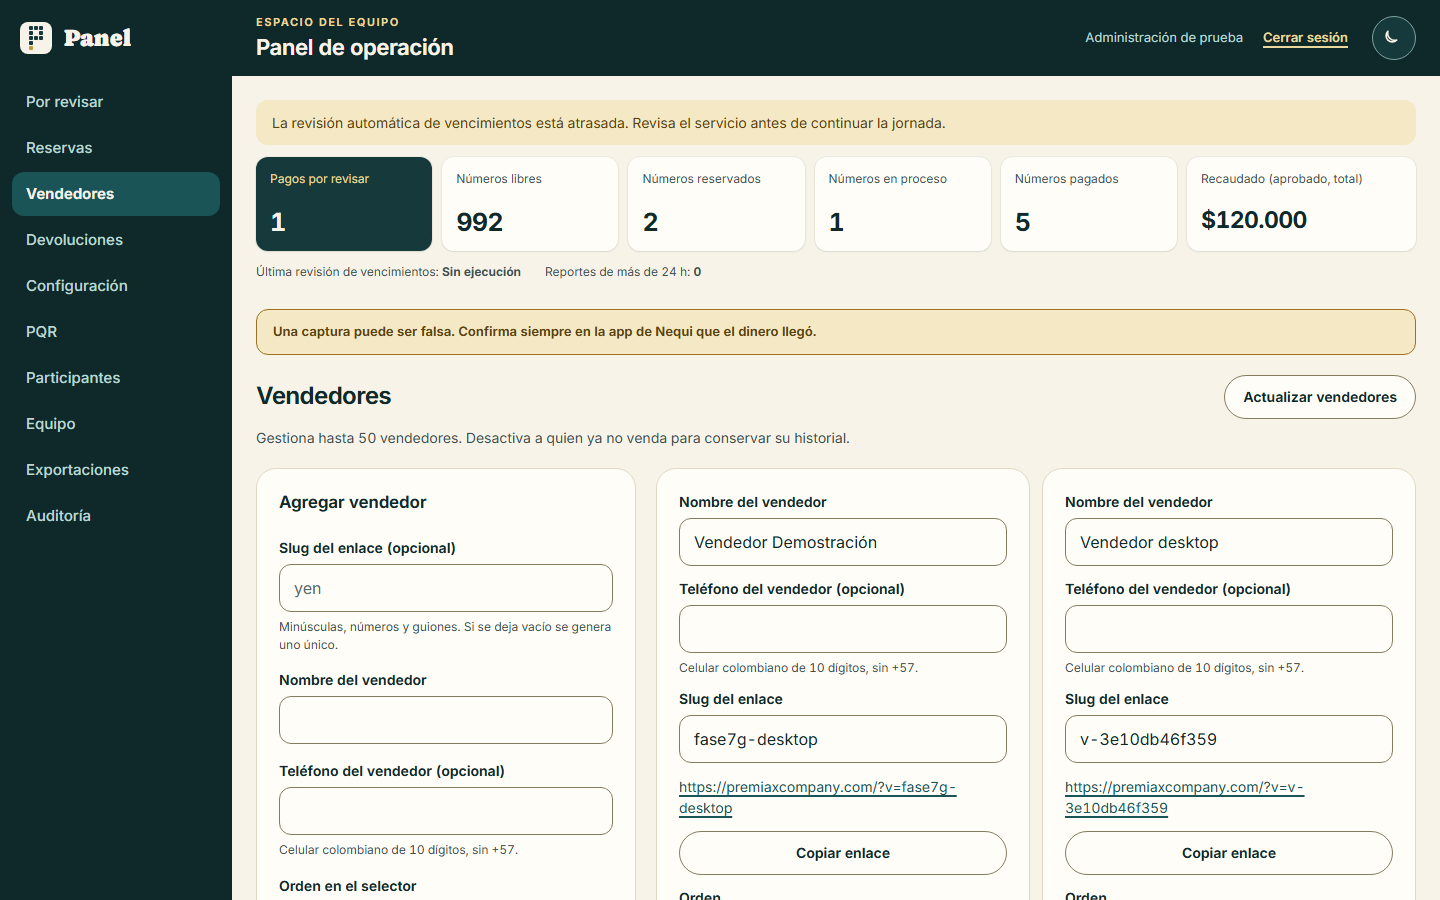This screenshot has height=900, width=1440.
Task: Click the empty Nombre del vendedor field in Agregar vendedor
Action: [x=446, y=720]
